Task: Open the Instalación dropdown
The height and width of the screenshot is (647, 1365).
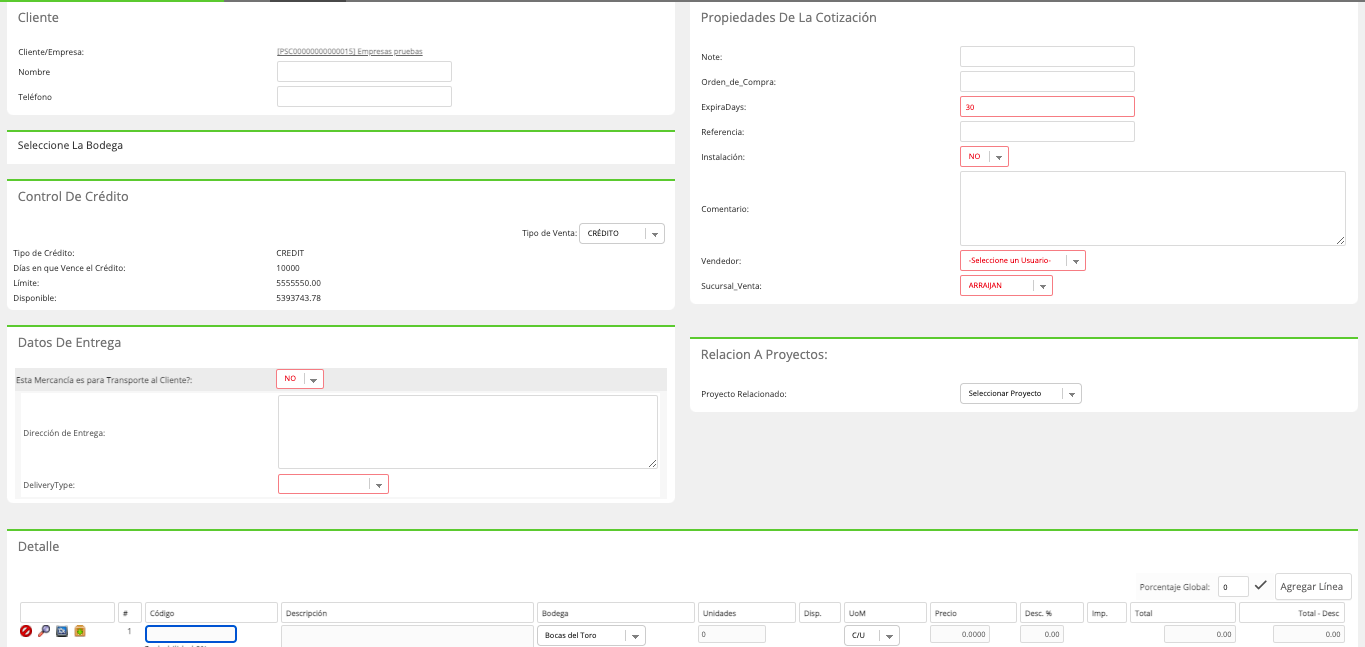Action: click(x=984, y=157)
